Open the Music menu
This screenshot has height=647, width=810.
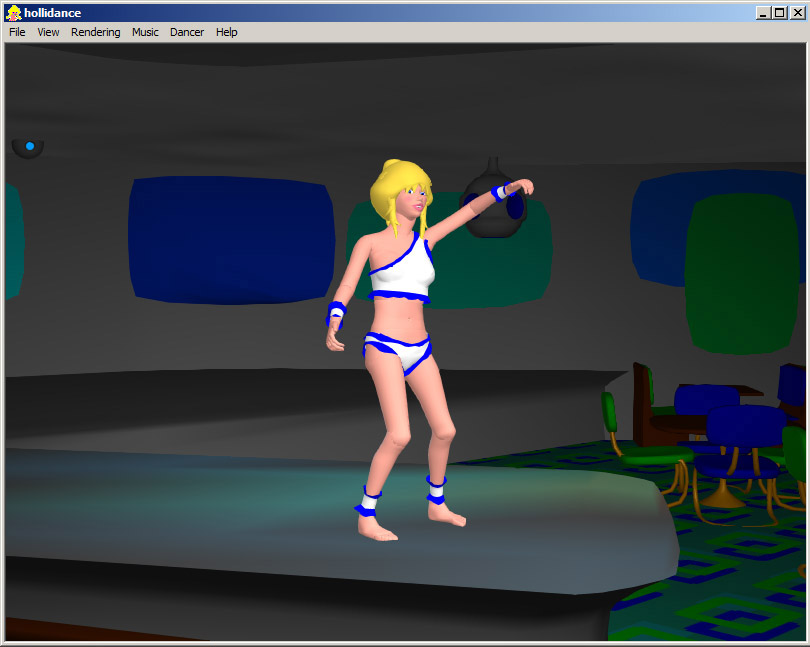coord(145,32)
